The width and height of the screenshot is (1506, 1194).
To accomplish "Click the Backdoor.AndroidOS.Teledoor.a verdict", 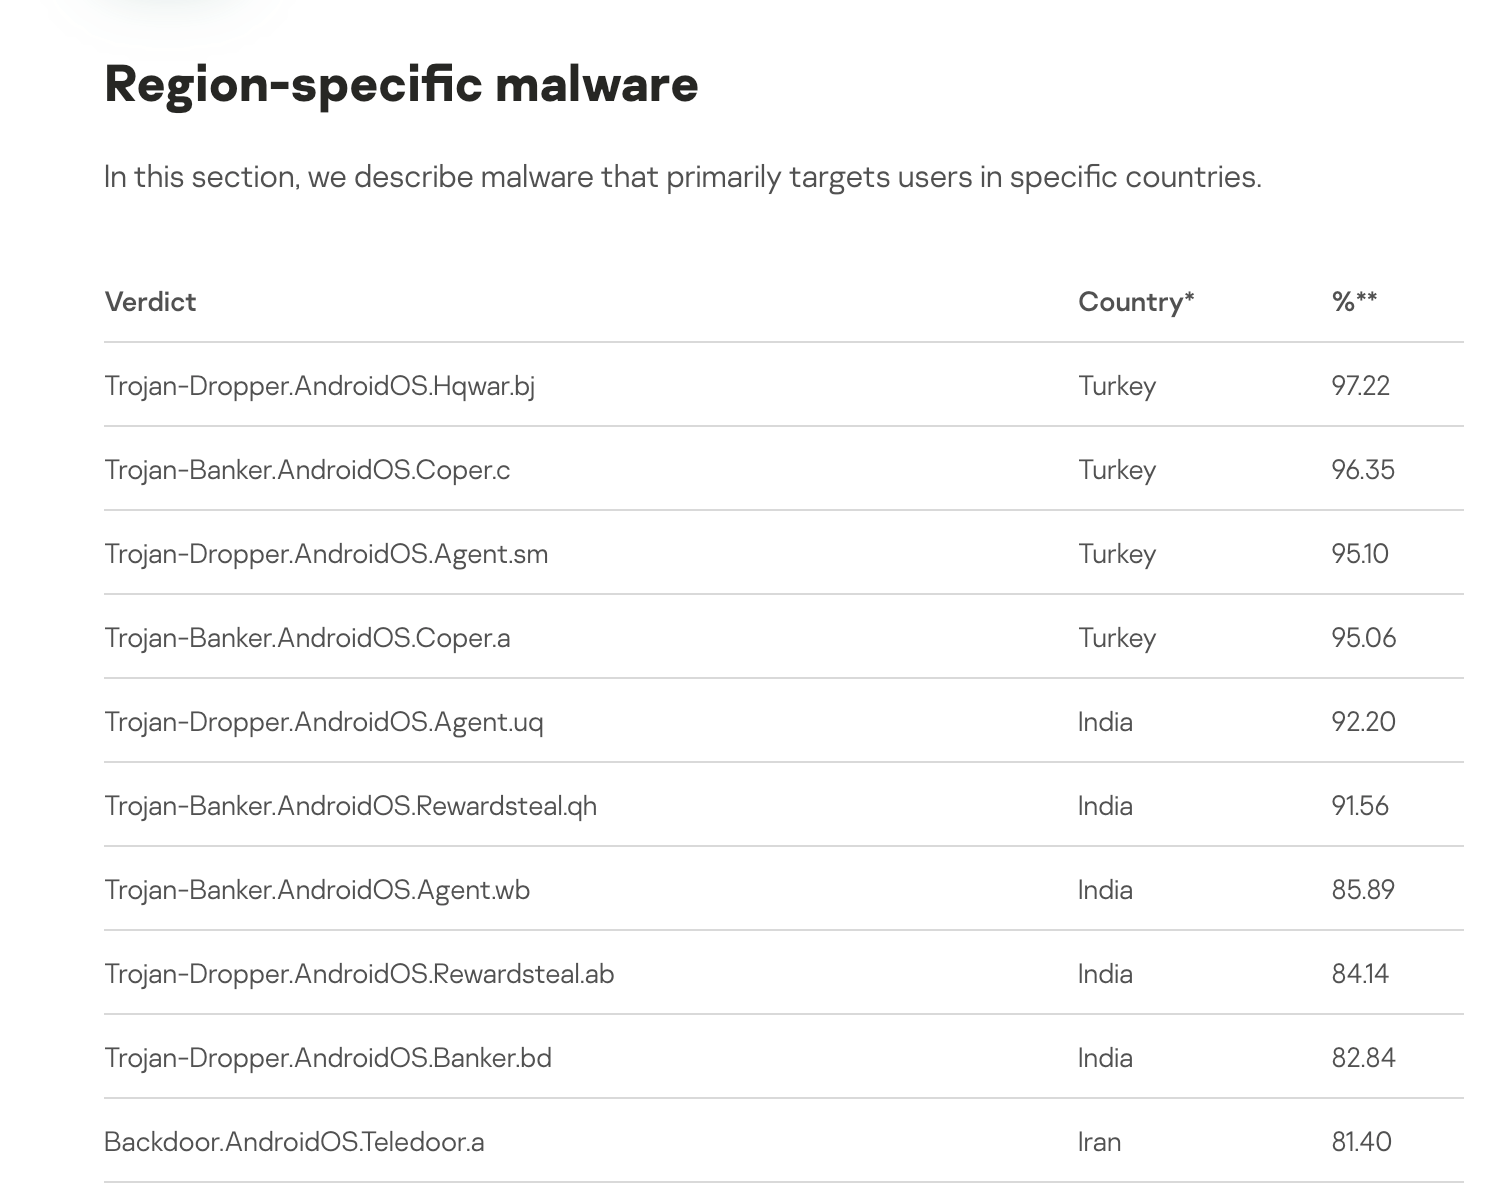I will point(294,1142).
